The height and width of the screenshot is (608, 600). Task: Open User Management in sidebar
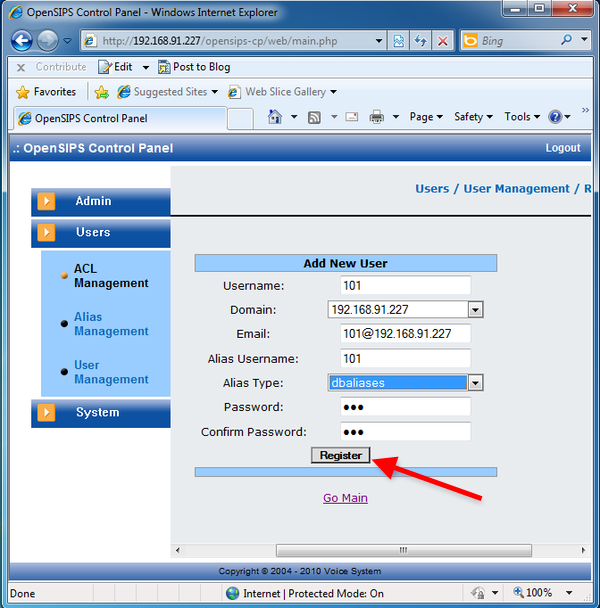click(111, 372)
